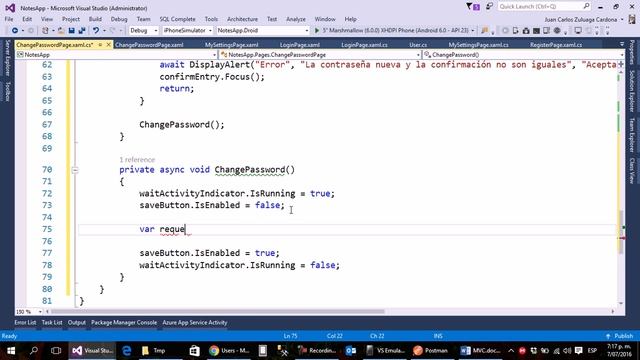Open Windows taskbar search

34,351
